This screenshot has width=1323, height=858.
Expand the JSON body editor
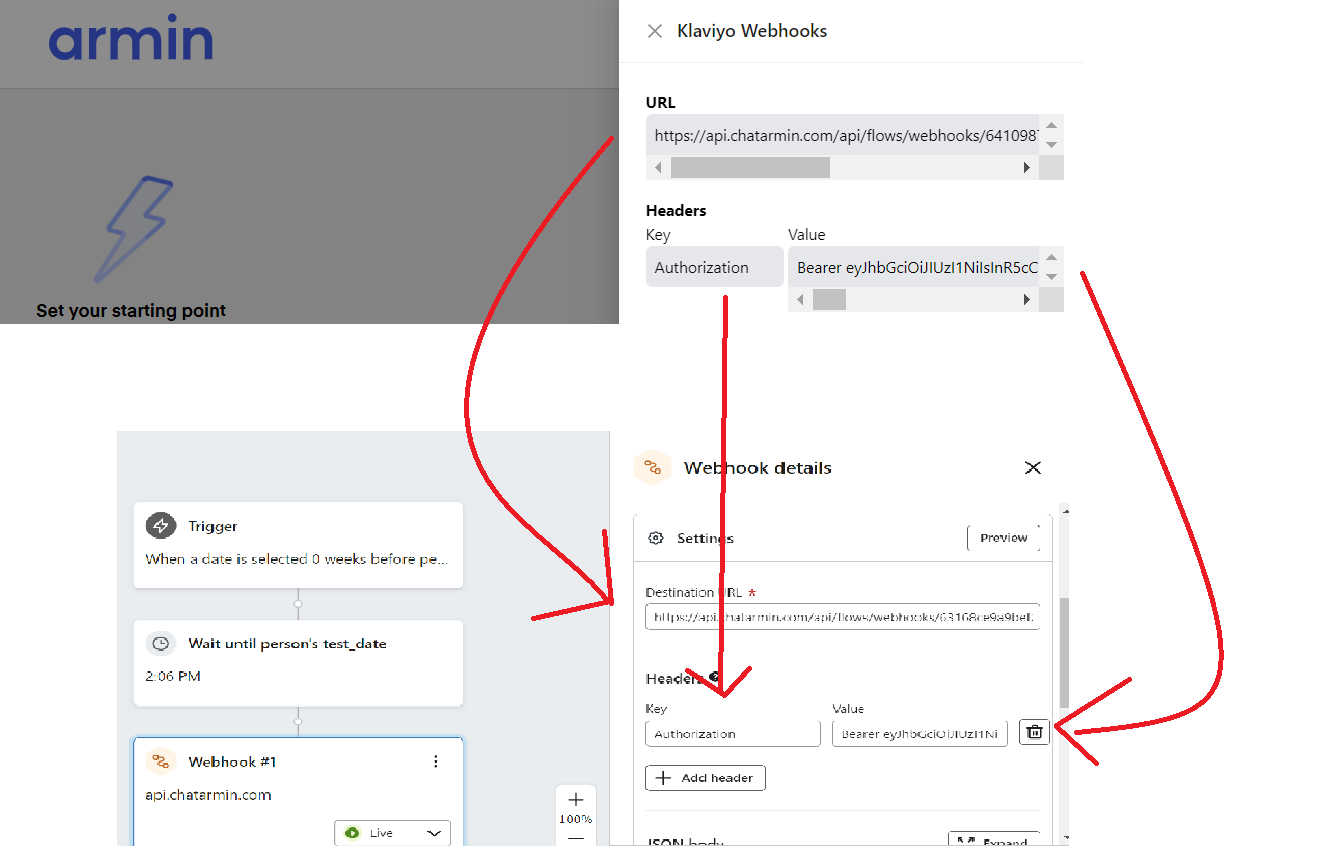993,841
